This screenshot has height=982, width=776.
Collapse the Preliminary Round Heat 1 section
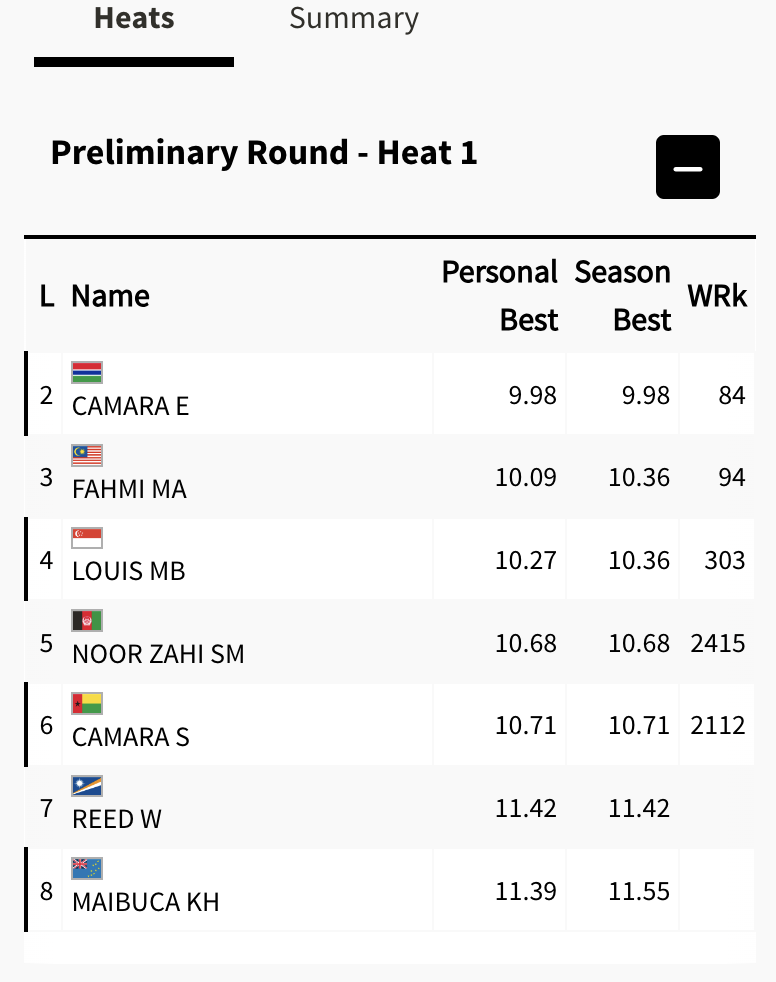tap(687, 167)
